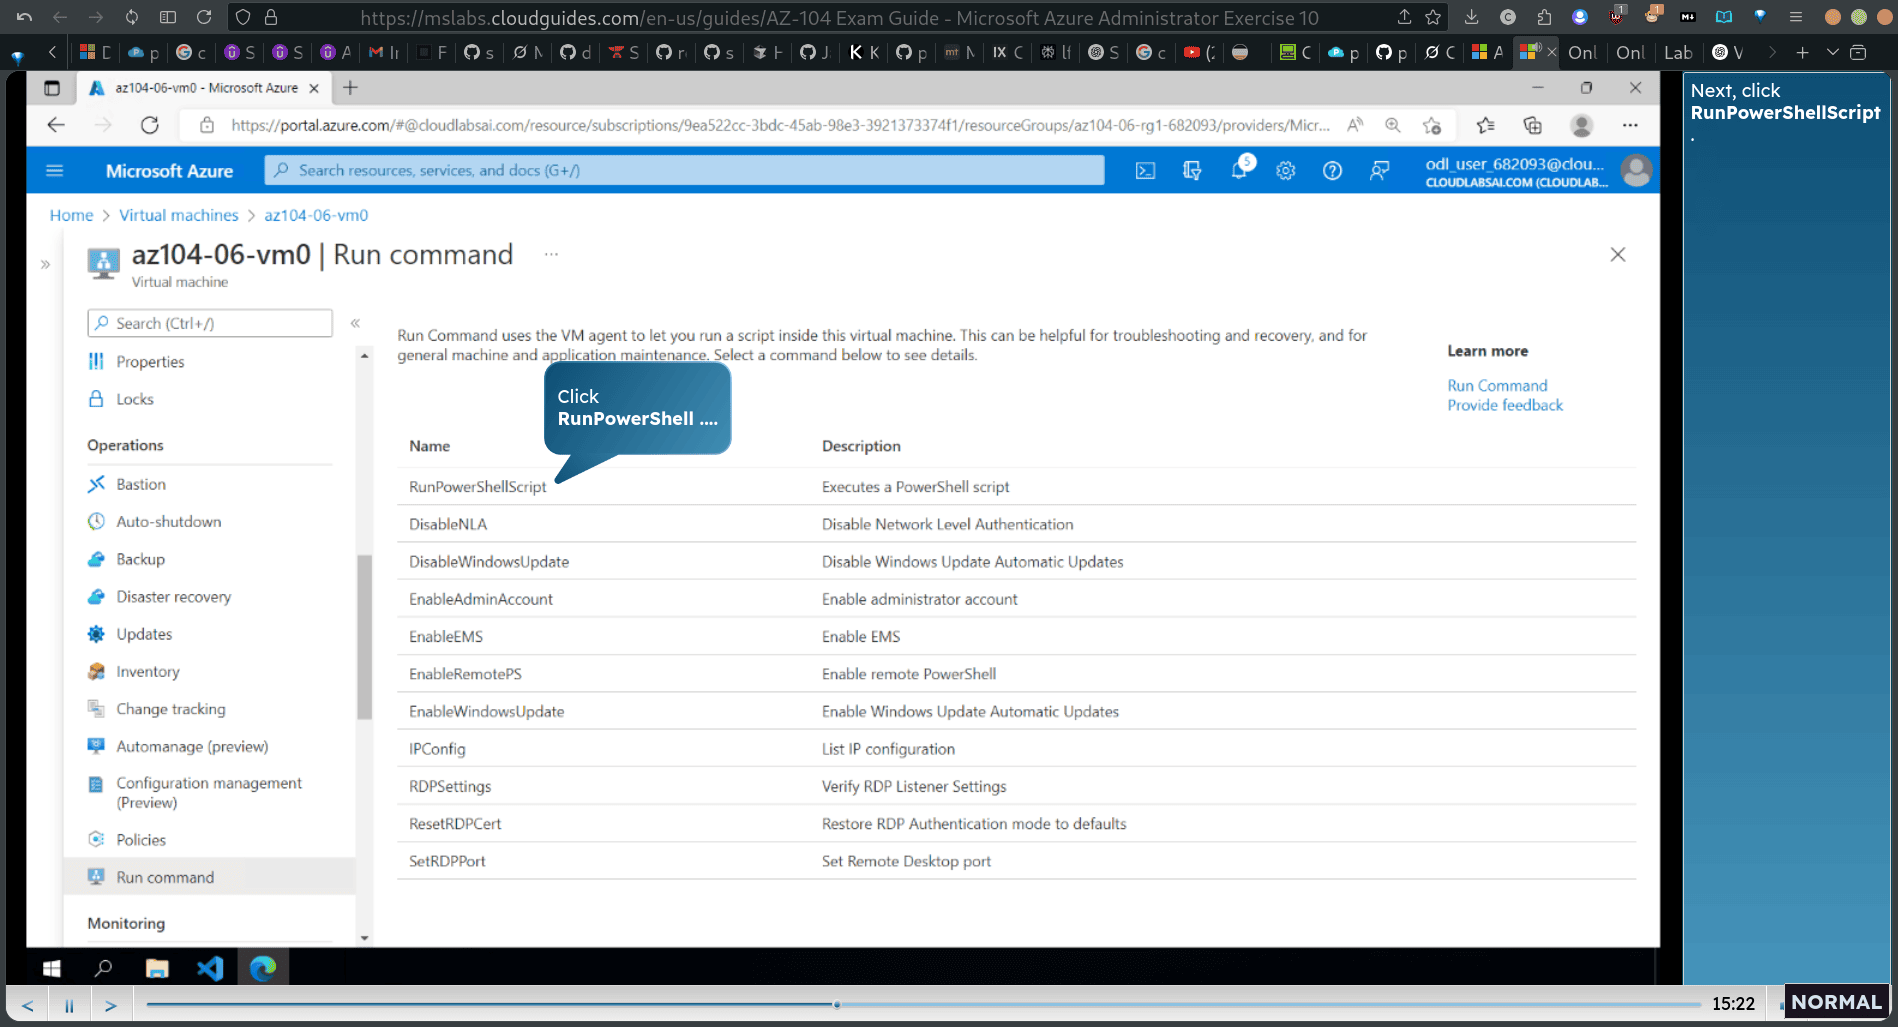The width and height of the screenshot is (1898, 1027).
Task: Click Provide feedback link
Action: tap(1505, 405)
